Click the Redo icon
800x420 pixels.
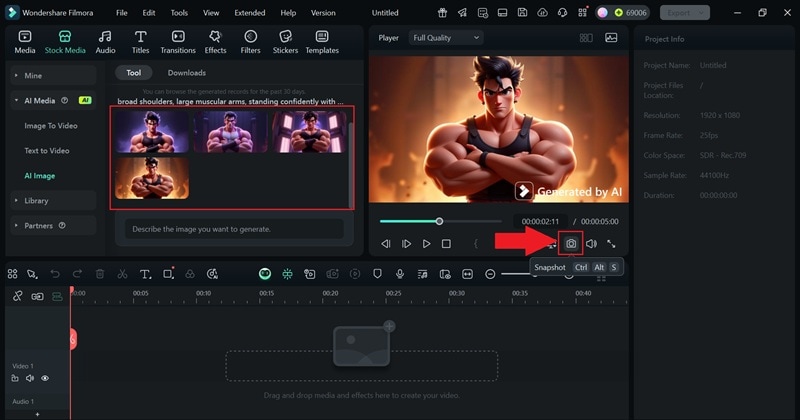(x=77, y=274)
